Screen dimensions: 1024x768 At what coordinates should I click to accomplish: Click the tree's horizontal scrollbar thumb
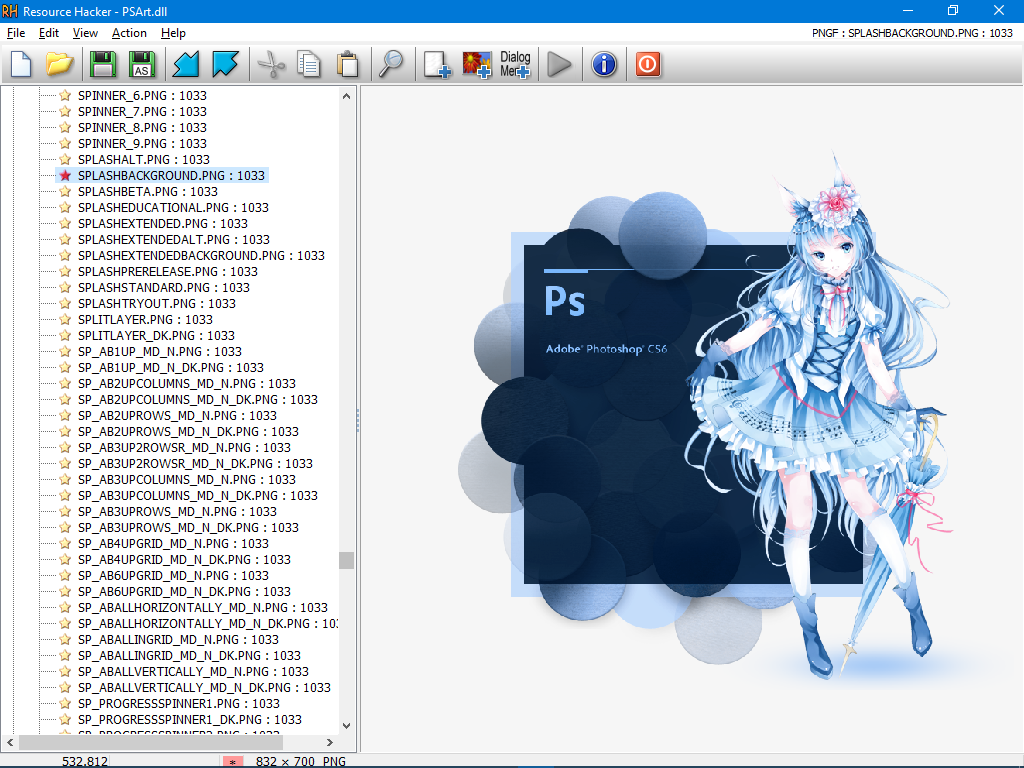[150, 743]
